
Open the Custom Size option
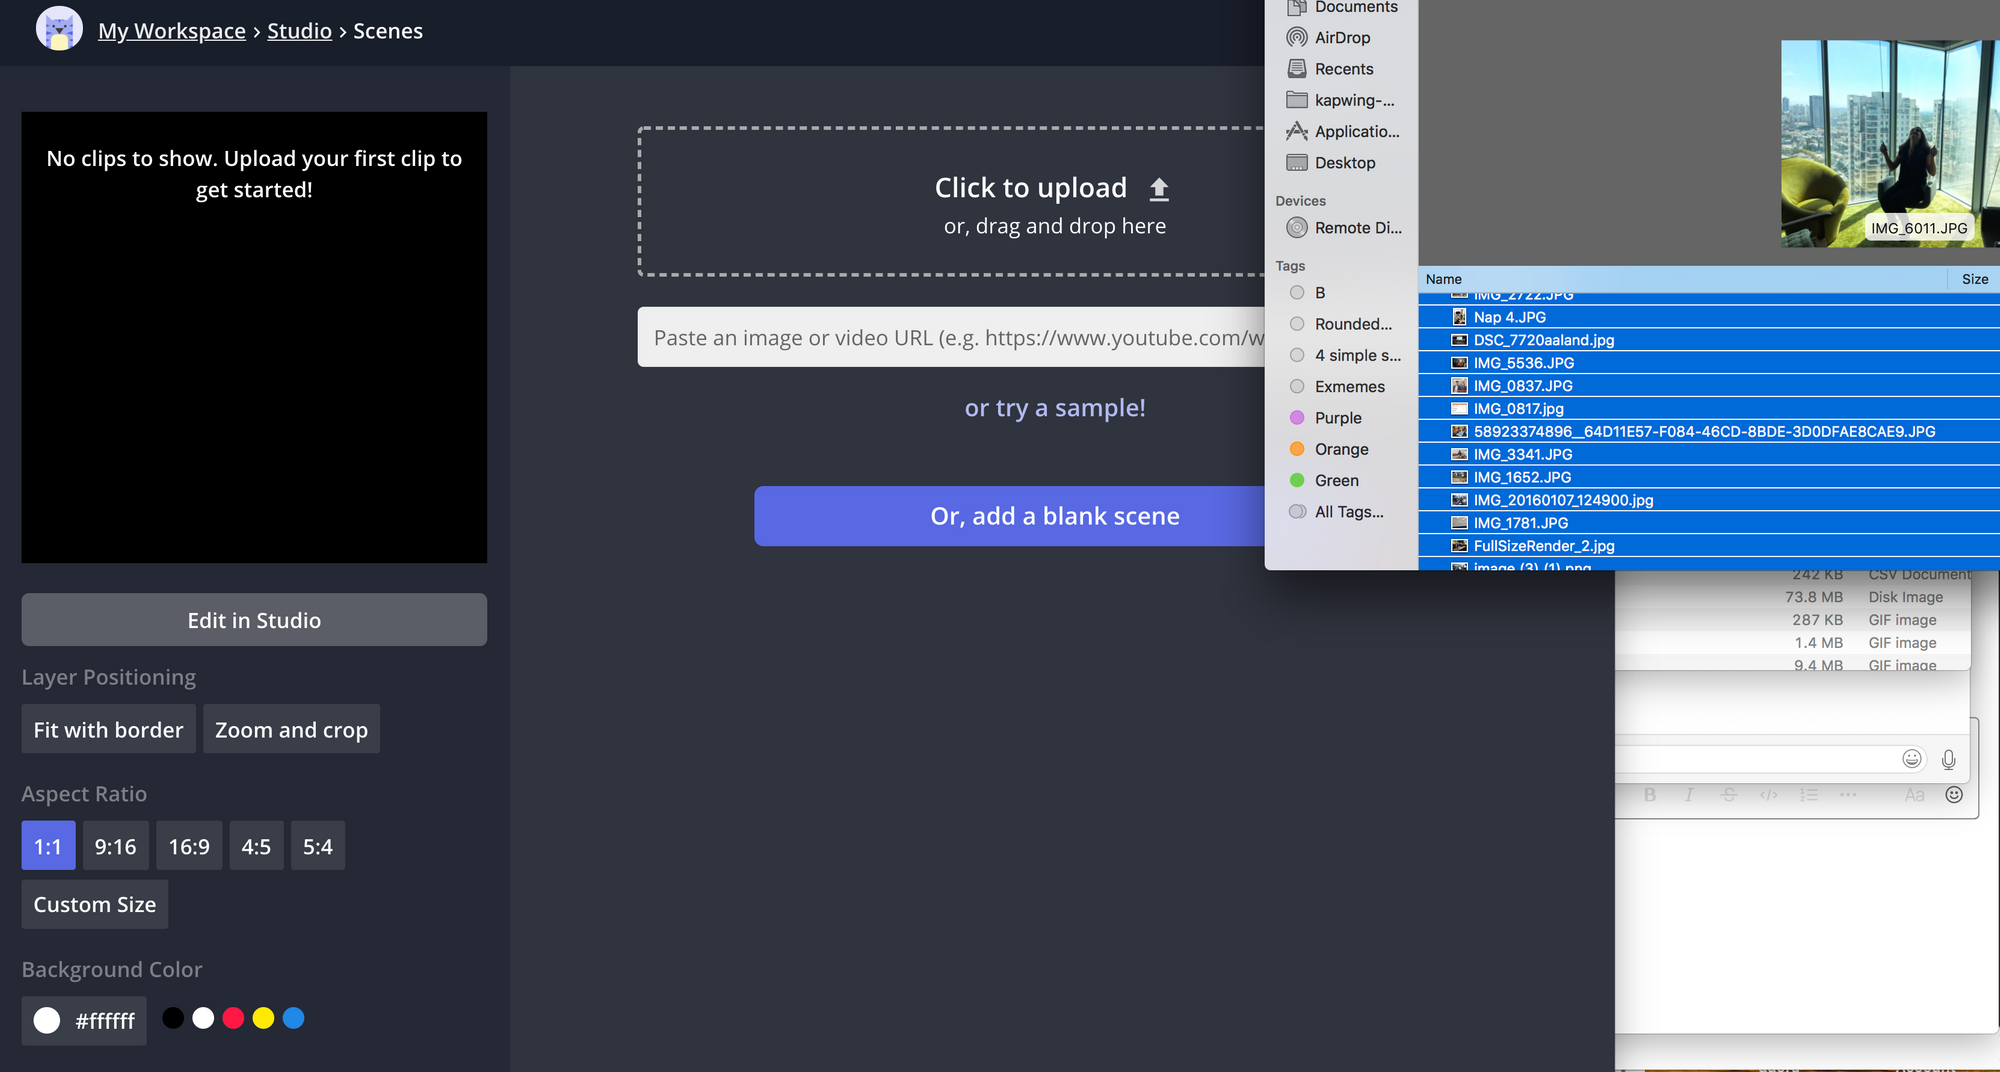click(x=95, y=904)
